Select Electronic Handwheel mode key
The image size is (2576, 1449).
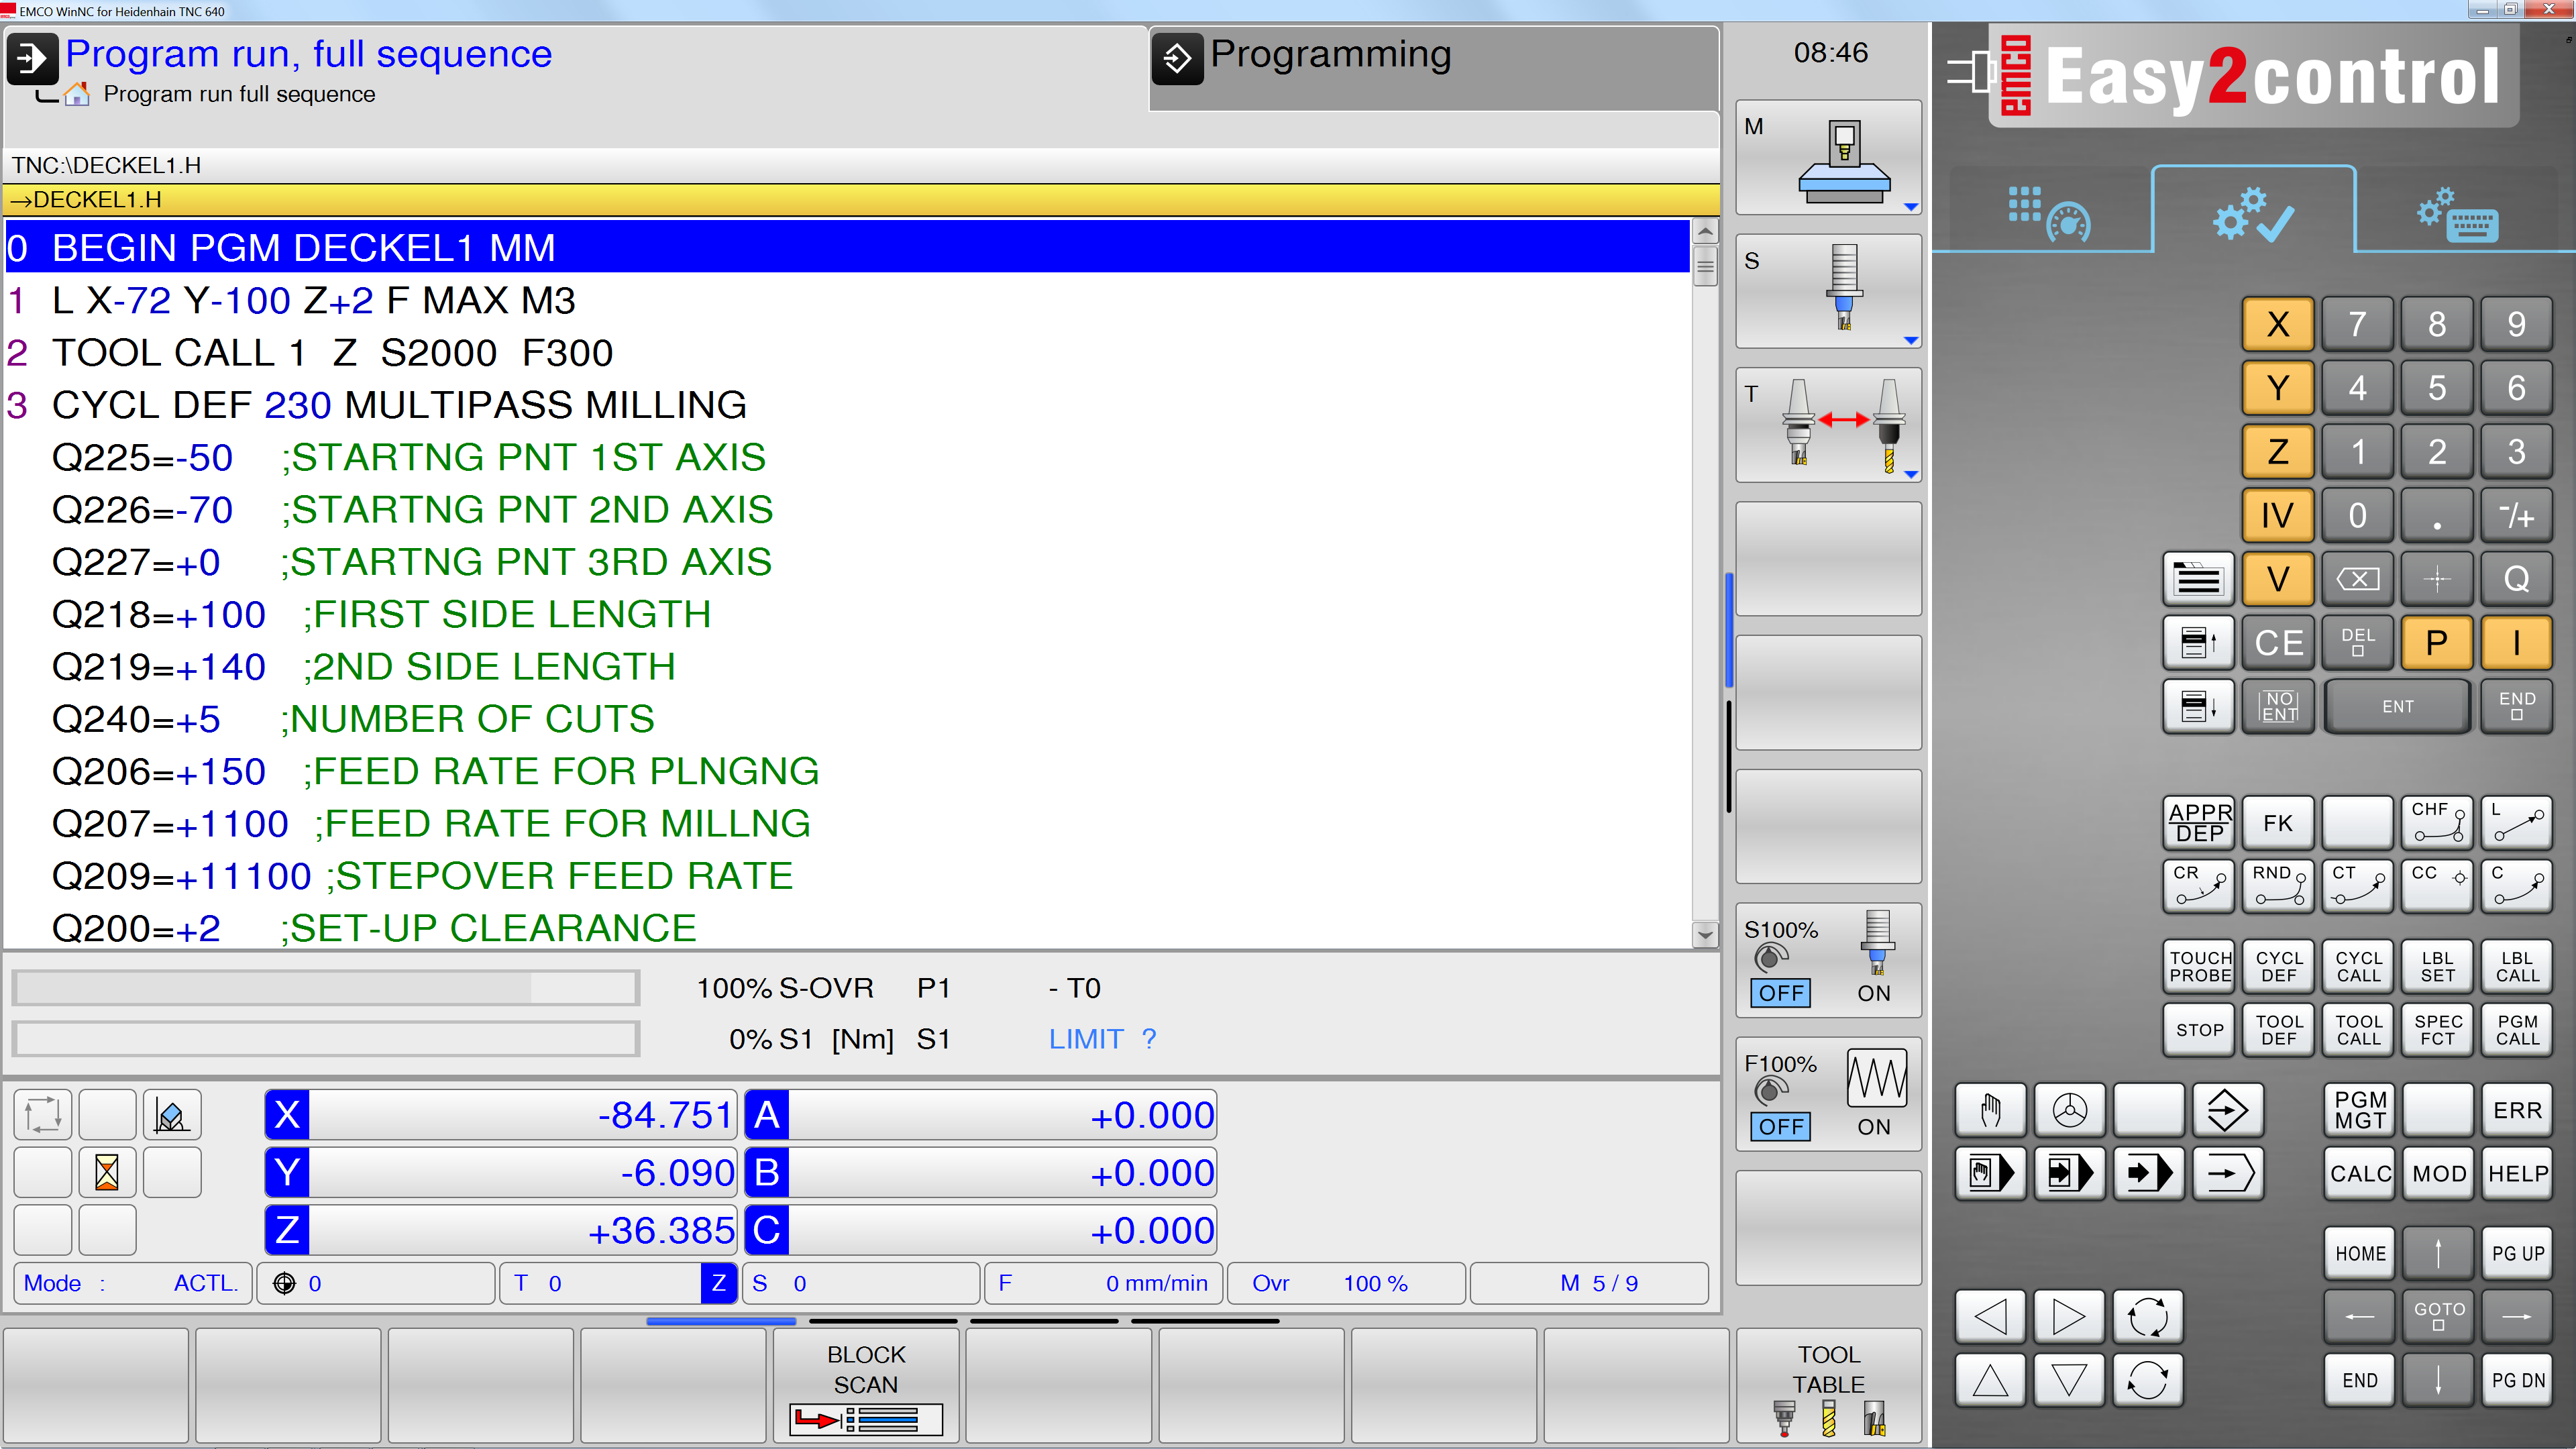click(x=2069, y=1110)
